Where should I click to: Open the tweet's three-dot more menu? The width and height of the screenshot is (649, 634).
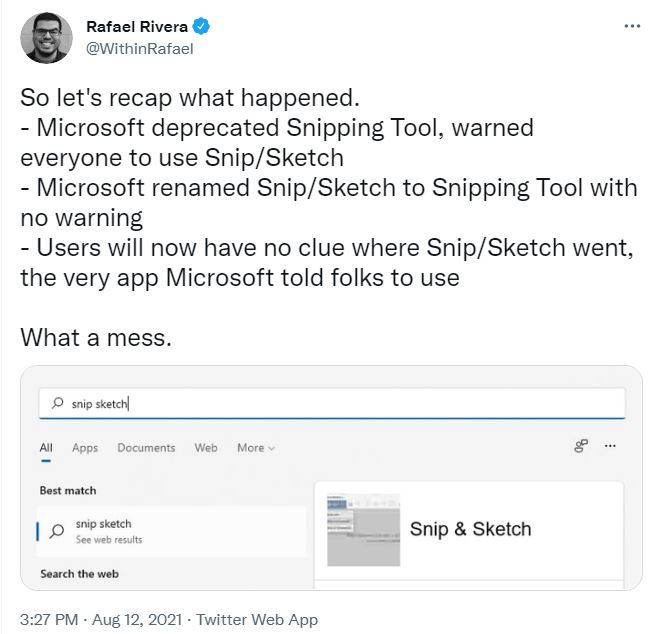click(632, 26)
